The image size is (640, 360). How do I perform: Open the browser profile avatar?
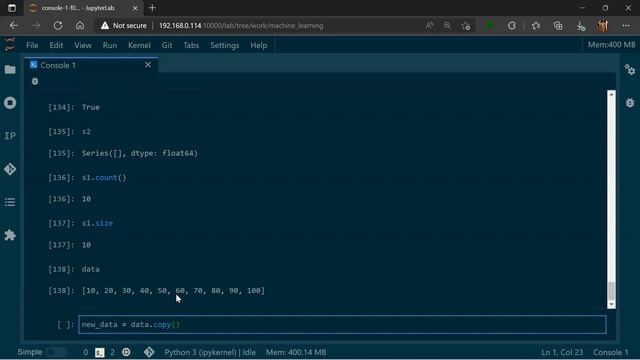(x=603, y=25)
